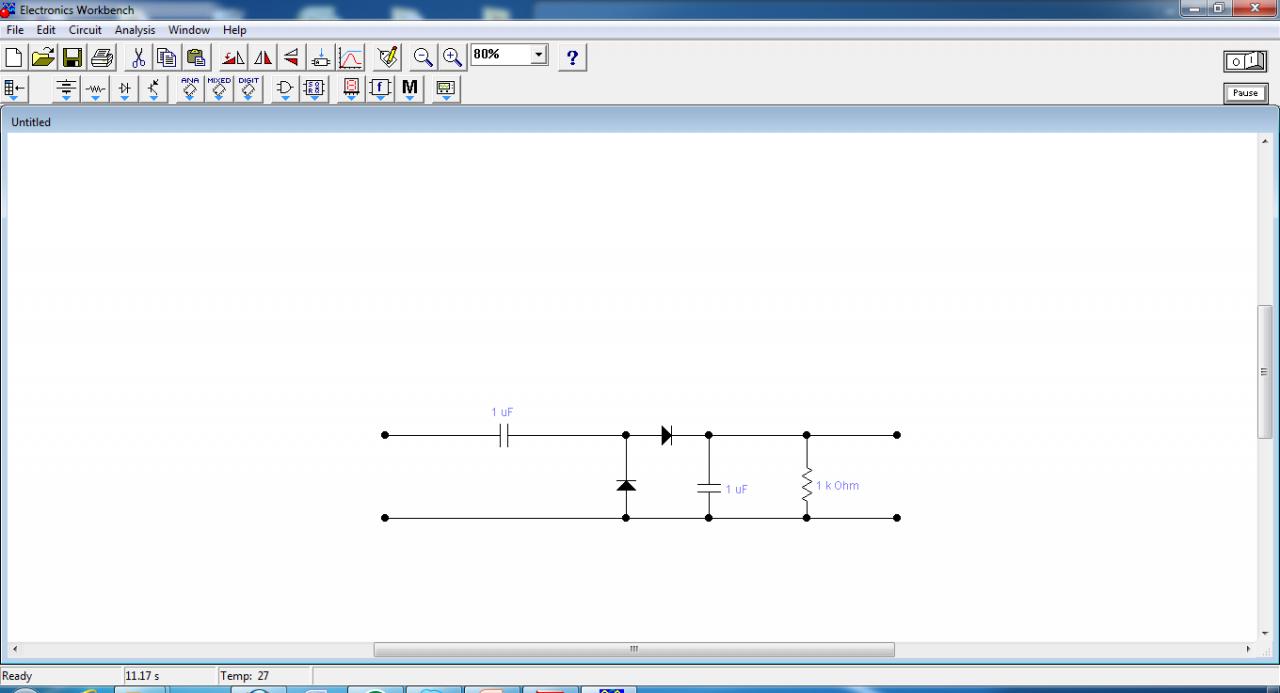1280x693 pixels.
Task: Click the Untitled circuit window title
Action: coord(31,122)
